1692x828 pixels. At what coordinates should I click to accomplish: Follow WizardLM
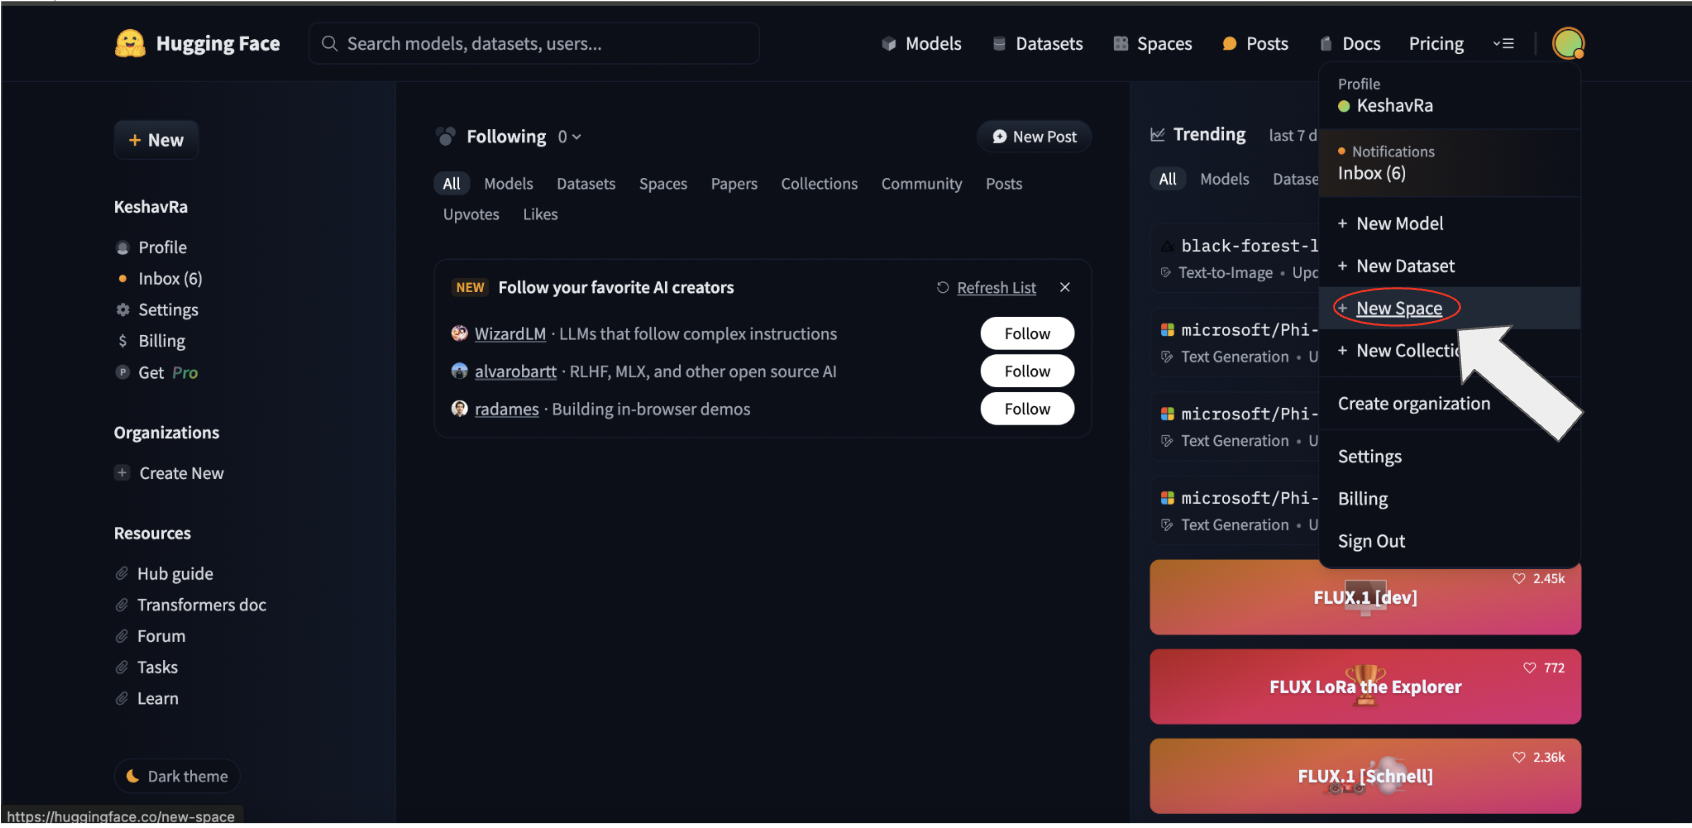[x=1027, y=334]
